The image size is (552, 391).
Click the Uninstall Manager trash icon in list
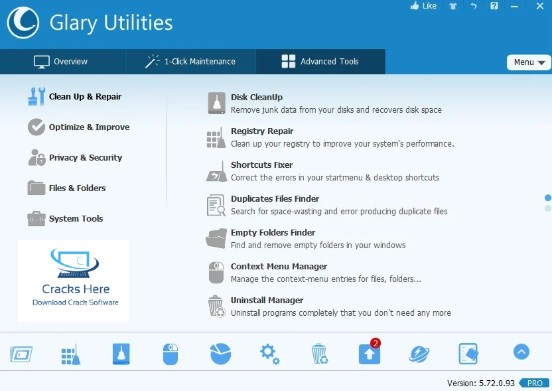tap(216, 306)
